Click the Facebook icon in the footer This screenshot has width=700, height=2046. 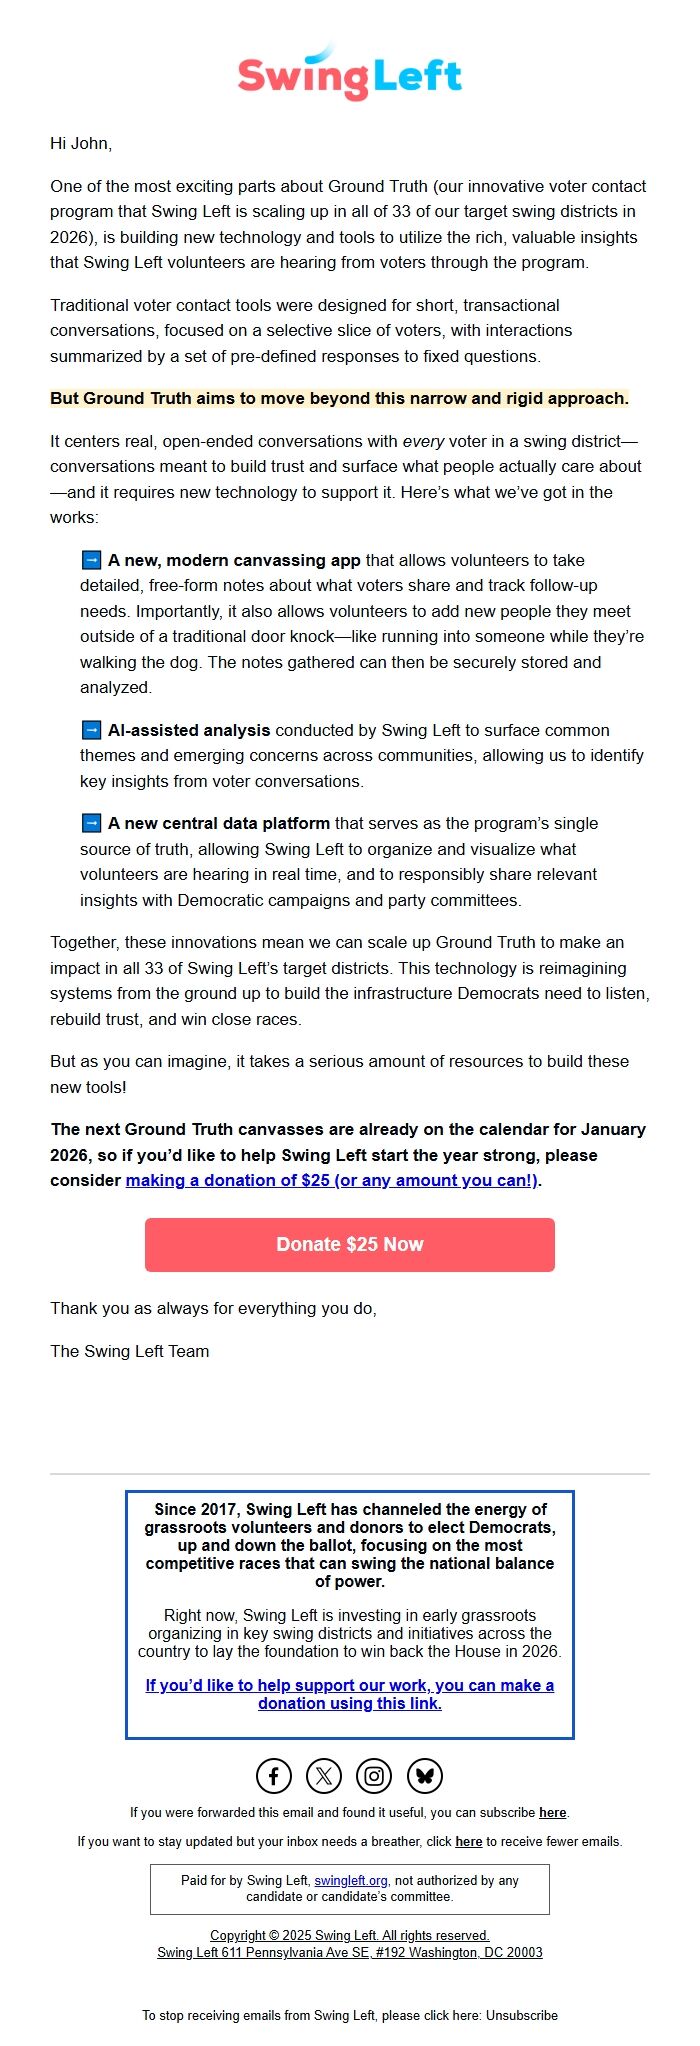click(272, 1775)
